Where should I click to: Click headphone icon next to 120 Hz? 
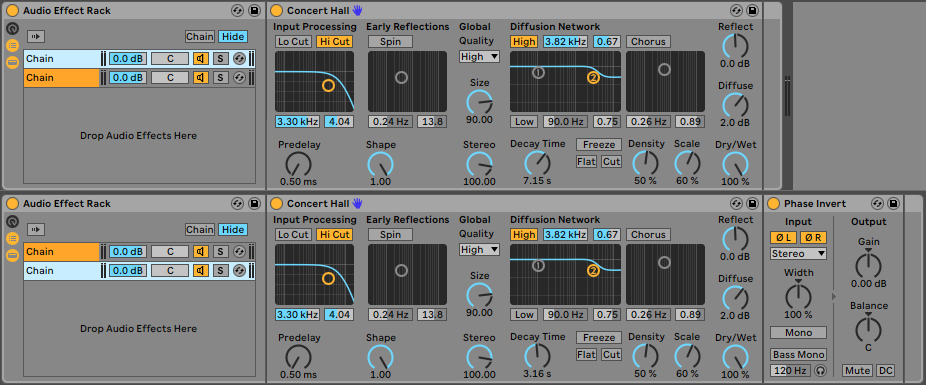(820, 371)
